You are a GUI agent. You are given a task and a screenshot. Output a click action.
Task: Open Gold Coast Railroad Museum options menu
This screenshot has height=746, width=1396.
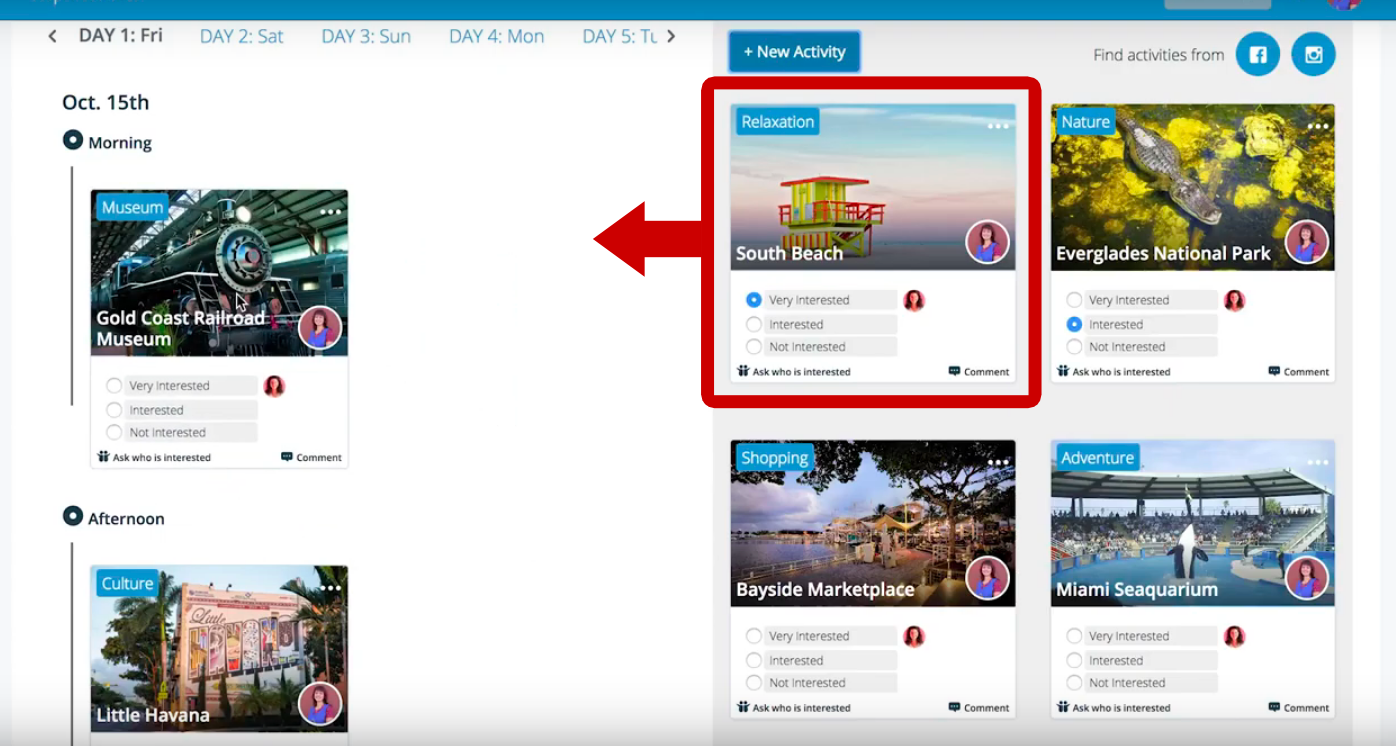(x=331, y=212)
